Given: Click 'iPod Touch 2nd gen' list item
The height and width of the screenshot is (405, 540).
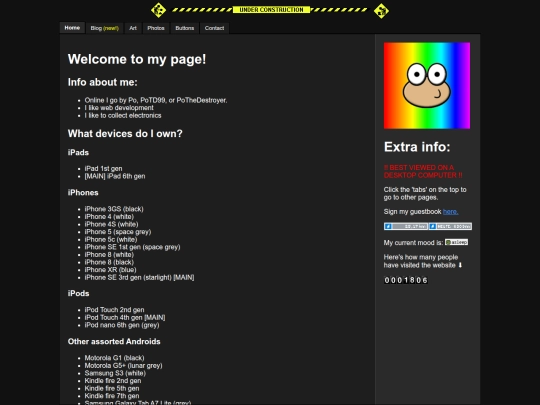Looking at the screenshot, I should [114, 310].
